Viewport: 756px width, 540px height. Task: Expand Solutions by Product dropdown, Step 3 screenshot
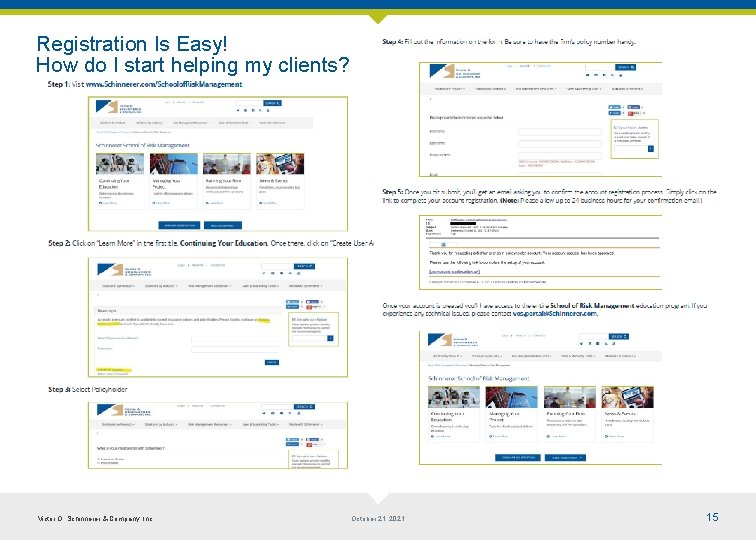click(118, 425)
